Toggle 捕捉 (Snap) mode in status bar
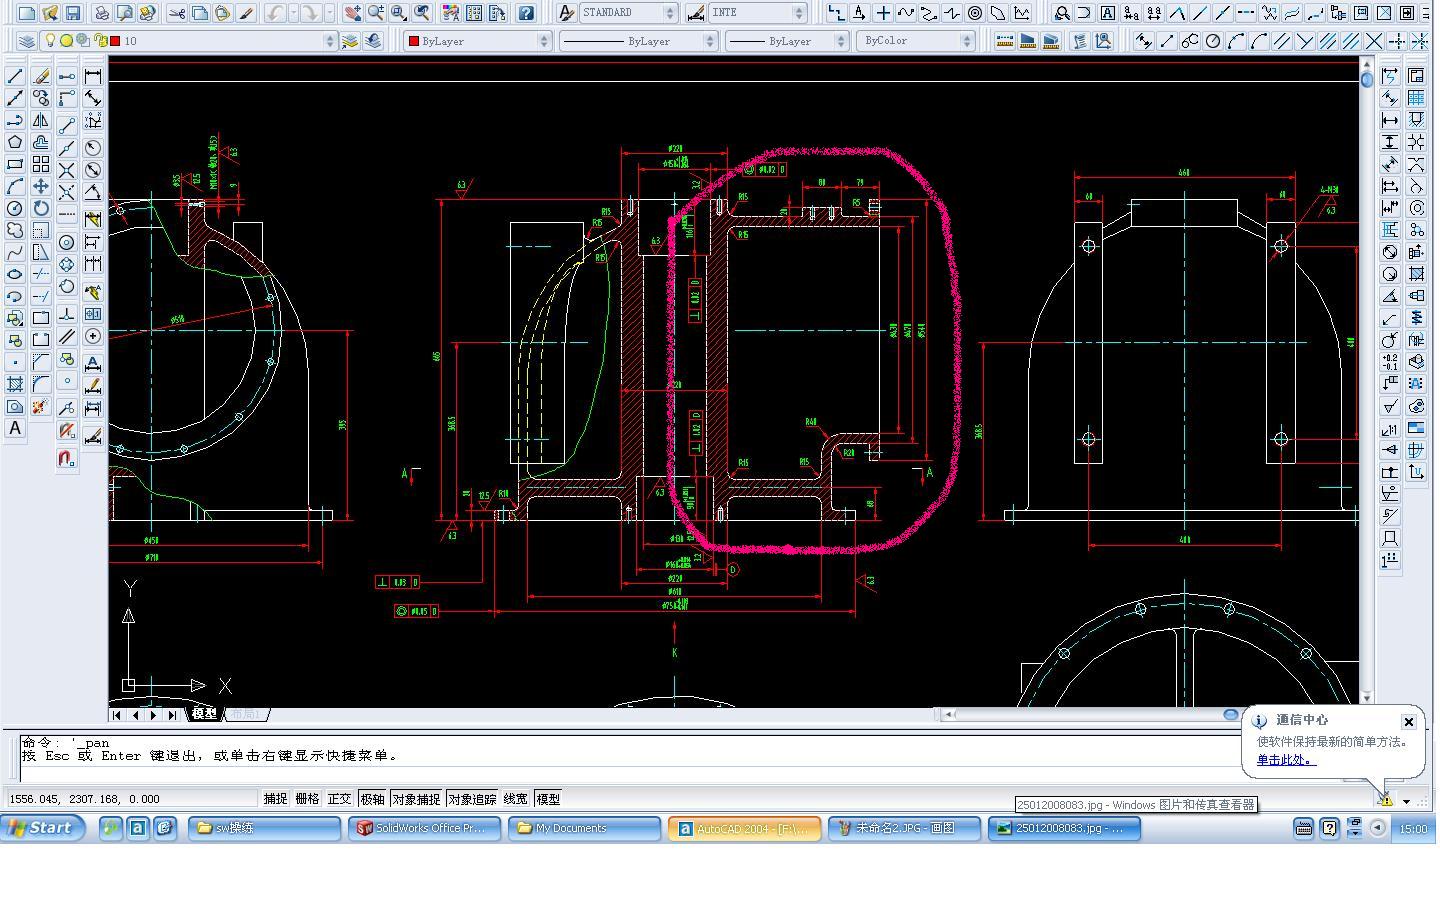This screenshot has height=900, width=1440. click(x=275, y=799)
